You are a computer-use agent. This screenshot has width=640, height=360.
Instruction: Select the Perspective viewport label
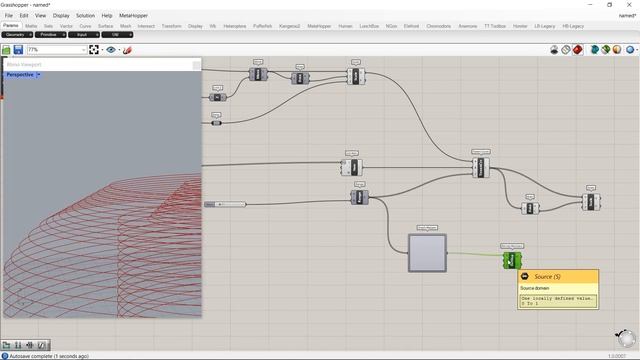tap(20, 75)
